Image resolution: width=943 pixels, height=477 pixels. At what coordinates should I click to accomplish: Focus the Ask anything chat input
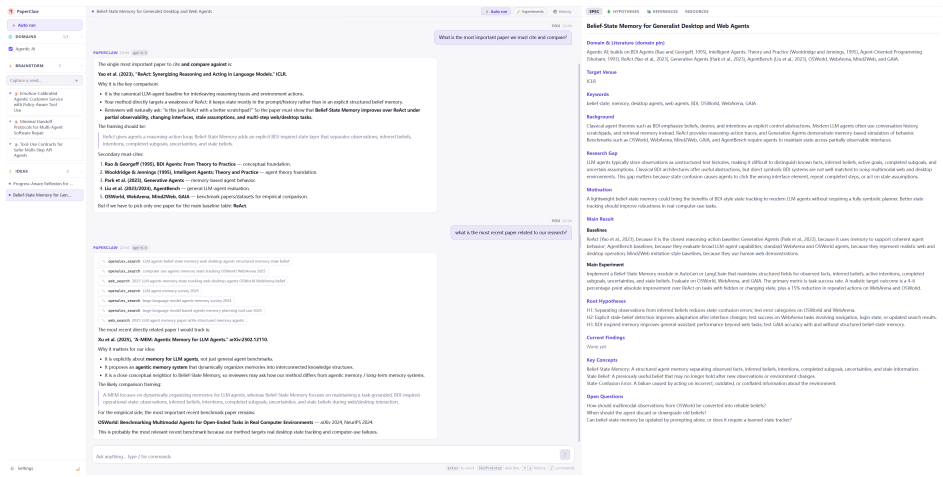[x=325, y=456]
